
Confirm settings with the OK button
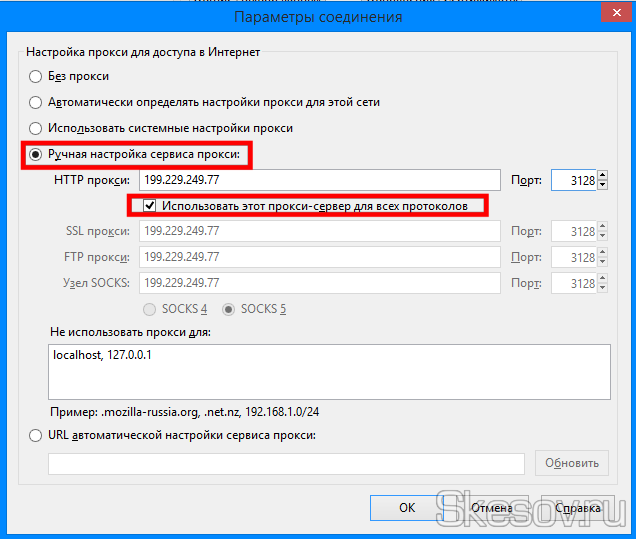click(x=407, y=508)
